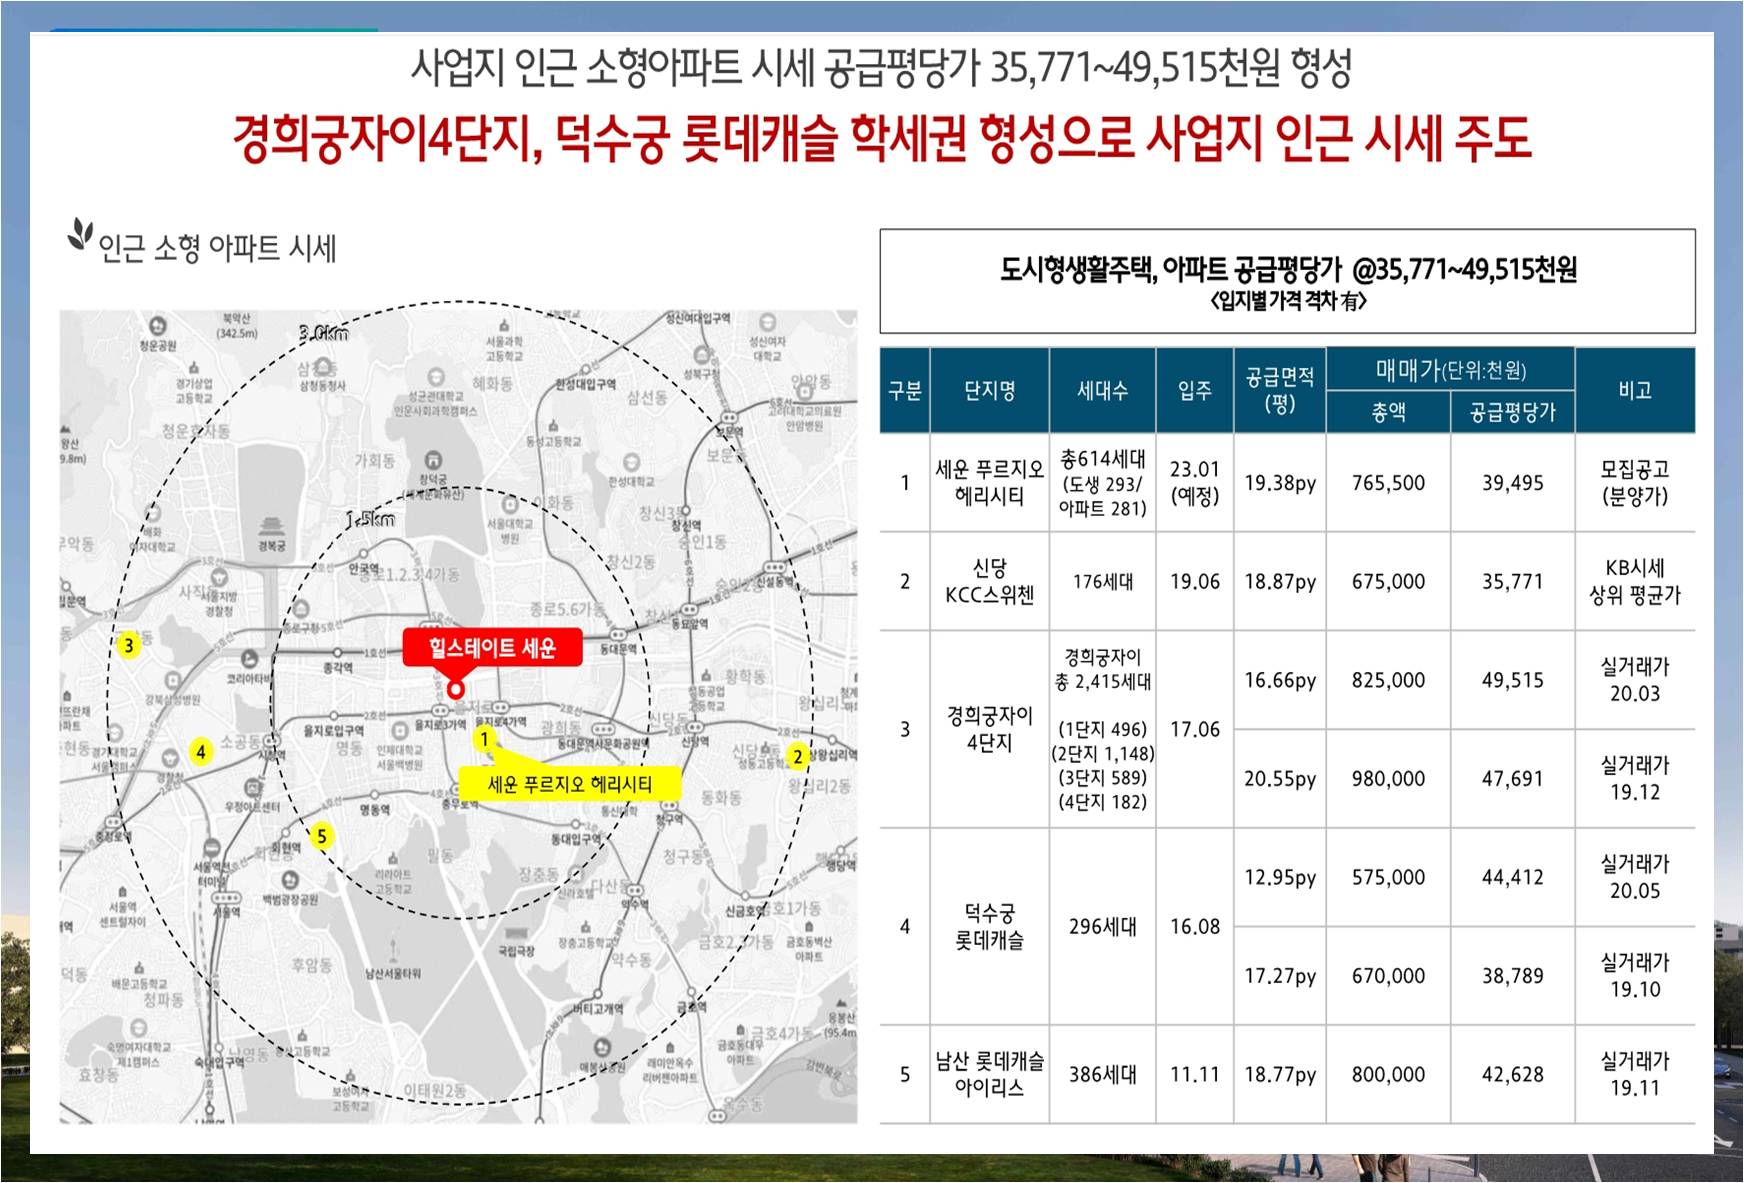Viewport: 1744px width, 1183px height.
Task: Click the 17.06 move-in date cell
Action: [x=1195, y=729]
